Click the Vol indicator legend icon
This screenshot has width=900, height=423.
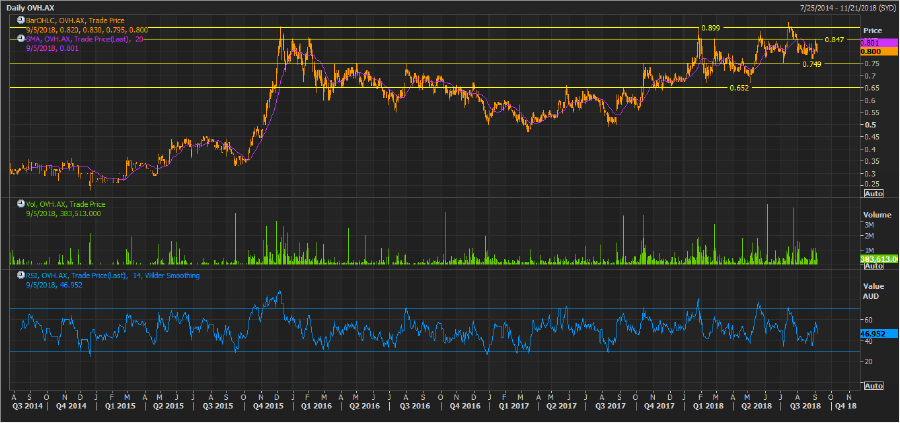click(21, 204)
